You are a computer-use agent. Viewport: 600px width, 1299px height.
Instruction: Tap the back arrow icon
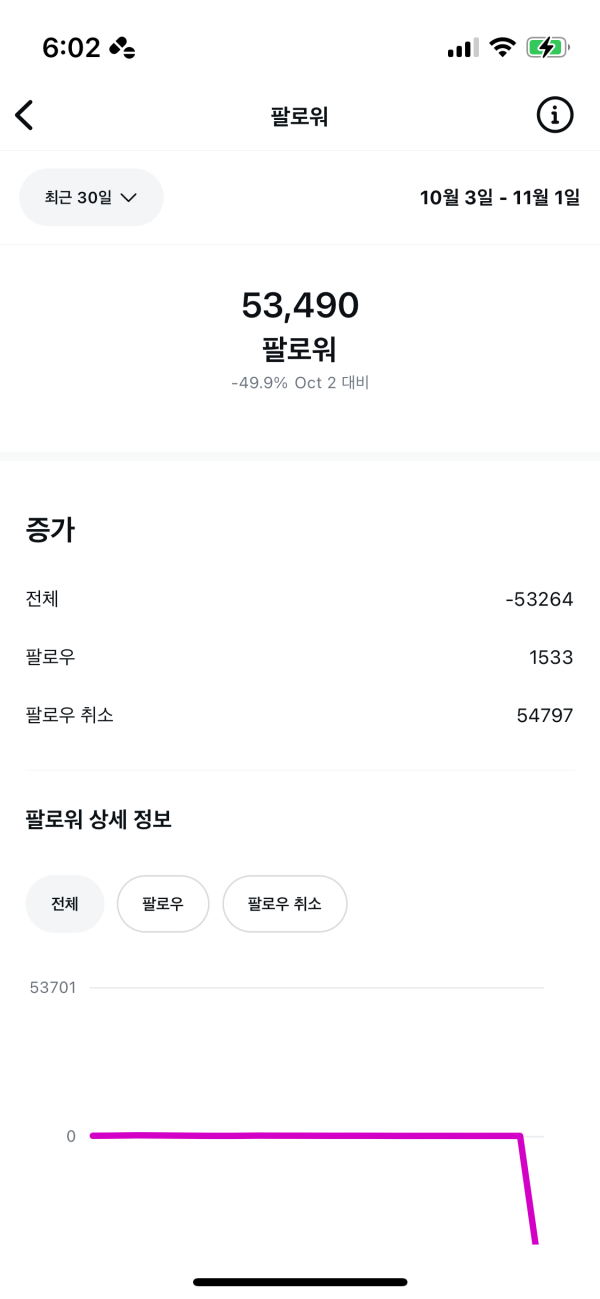pyautogui.click(x=25, y=116)
